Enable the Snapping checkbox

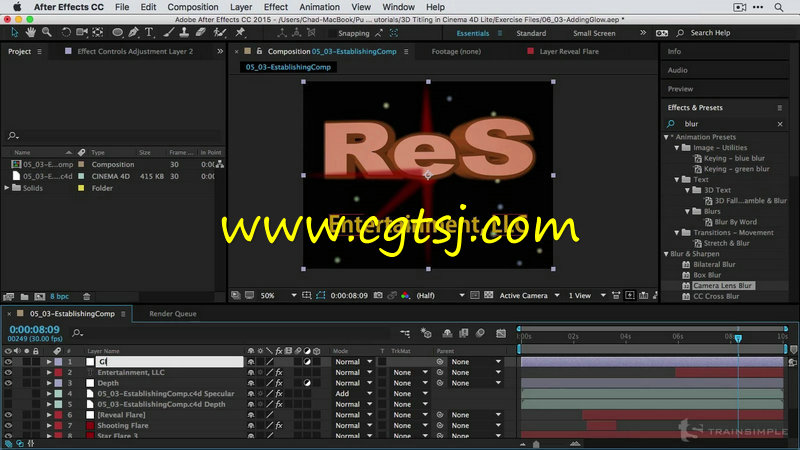coord(332,33)
